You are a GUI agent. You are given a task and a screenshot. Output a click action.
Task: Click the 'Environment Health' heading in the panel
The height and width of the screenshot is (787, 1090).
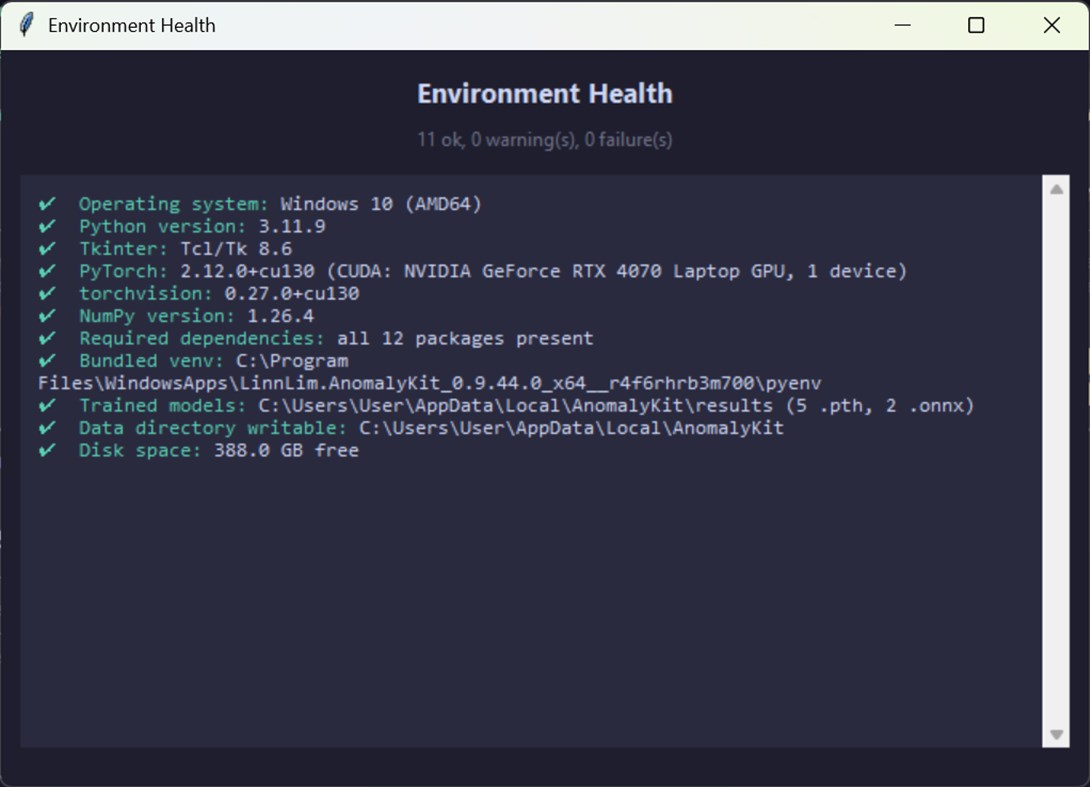(545, 94)
